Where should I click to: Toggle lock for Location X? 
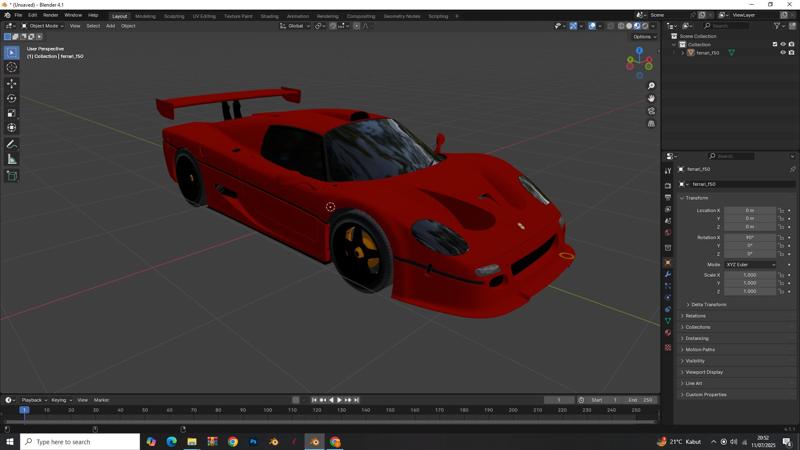781,210
